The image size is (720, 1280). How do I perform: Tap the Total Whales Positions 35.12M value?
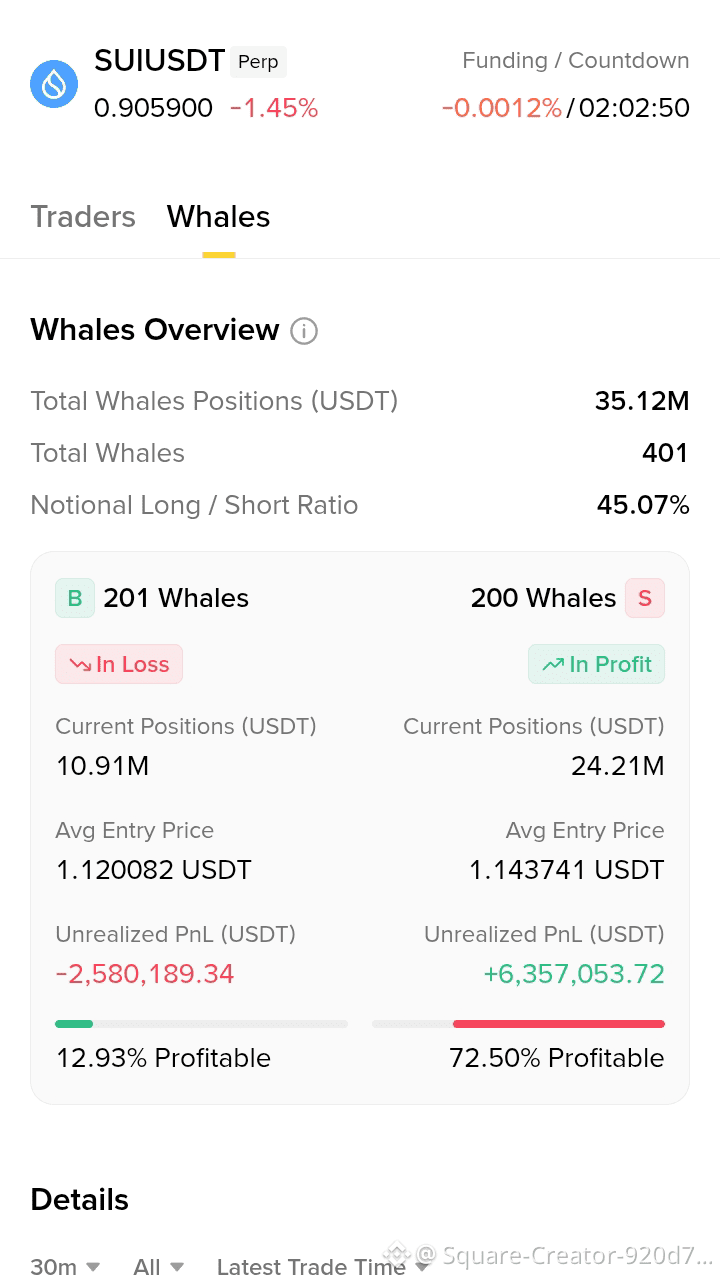click(x=642, y=401)
